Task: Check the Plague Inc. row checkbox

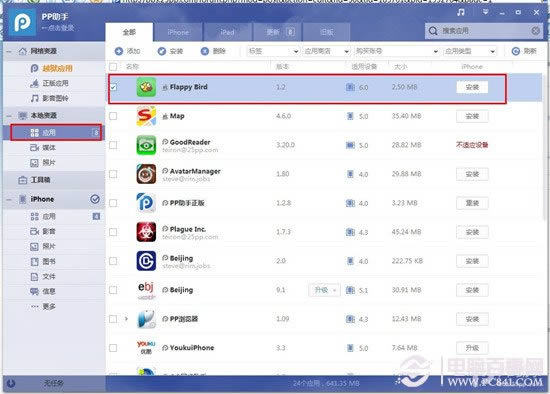Action: pos(113,232)
